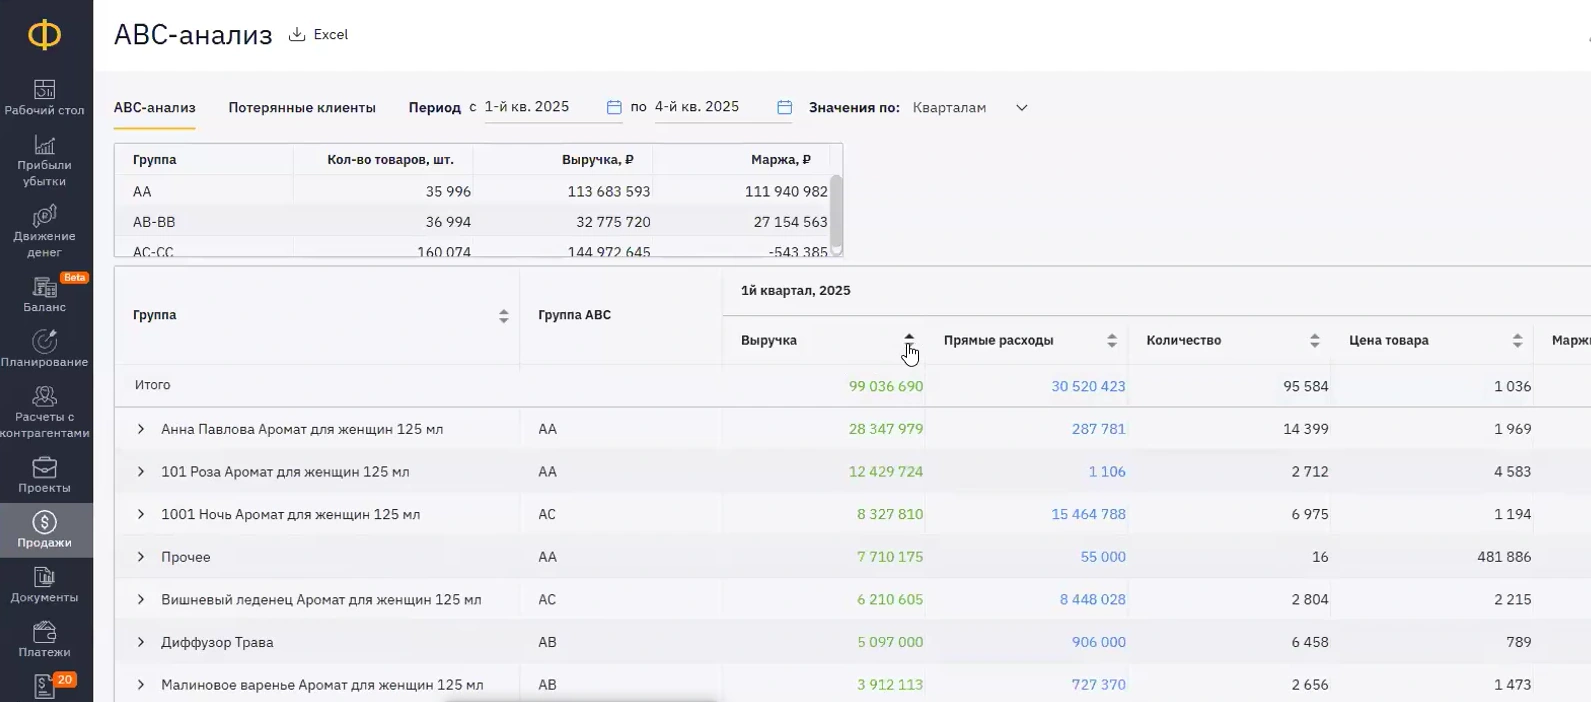This screenshot has height=702, width=1591.
Task: Expand Малиновое варенье Аромат row
Action: (141, 685)
